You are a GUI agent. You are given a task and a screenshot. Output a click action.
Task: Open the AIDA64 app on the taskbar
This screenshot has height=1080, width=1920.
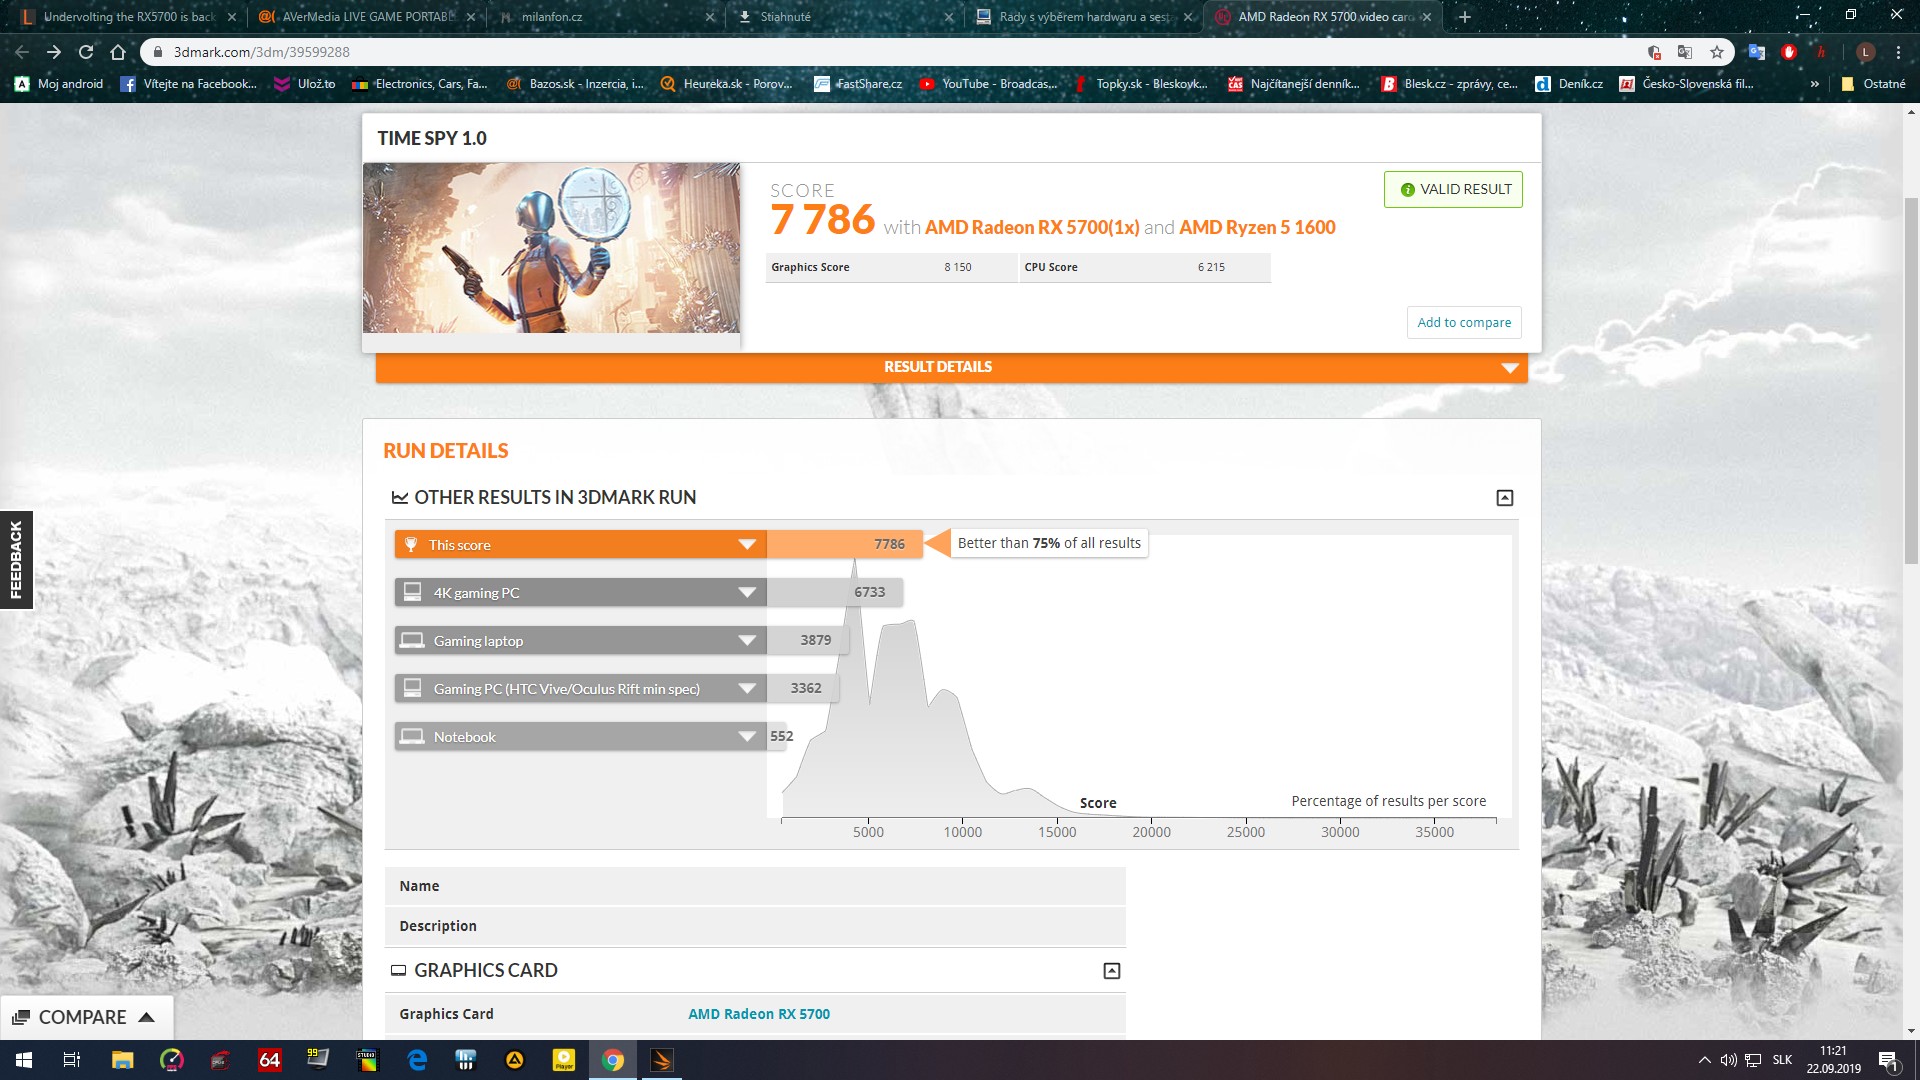tap(269, 1060)
